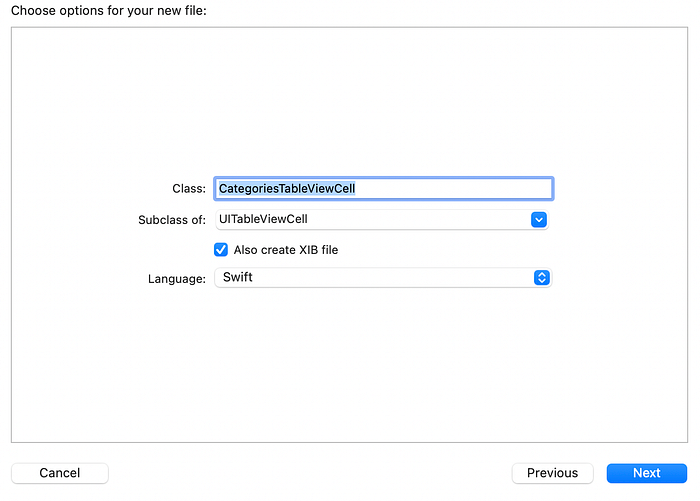Click the 'Subclass of:' label
Screen dimensions: 700x501
coord(172,220)
